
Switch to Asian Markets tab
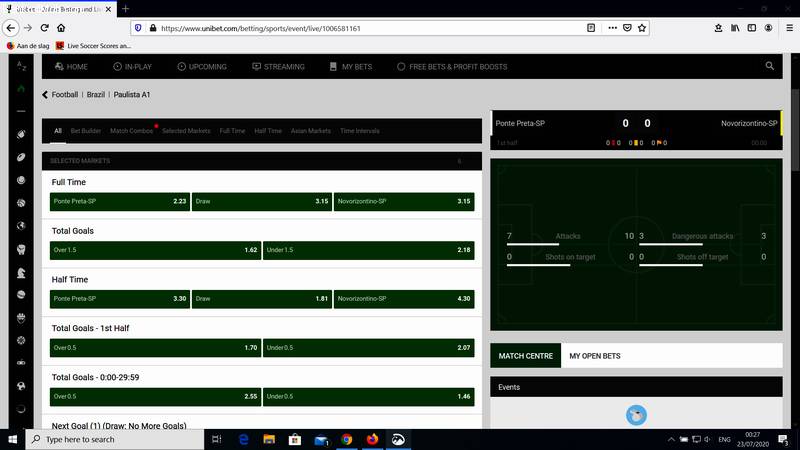coord(311,131)
